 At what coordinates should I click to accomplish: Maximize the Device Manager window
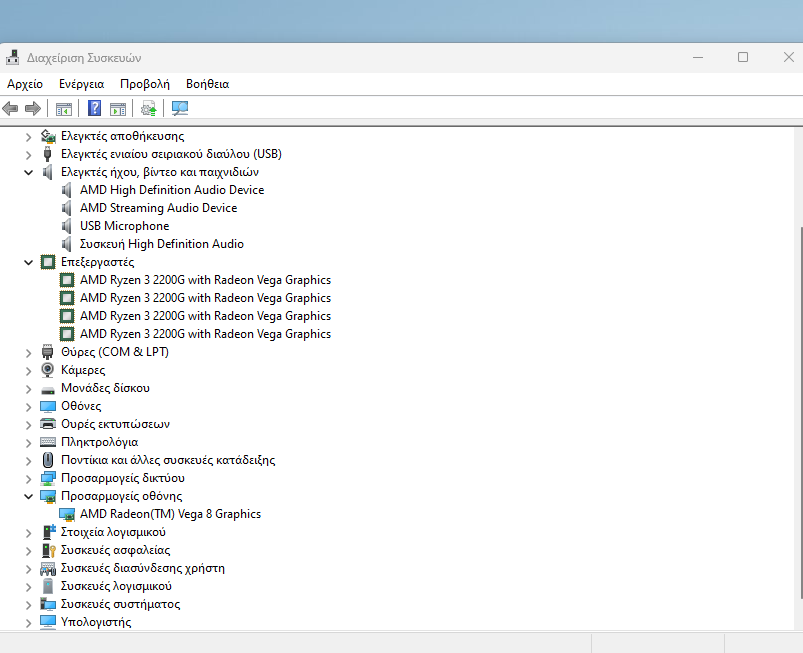[x=743, y=57]
